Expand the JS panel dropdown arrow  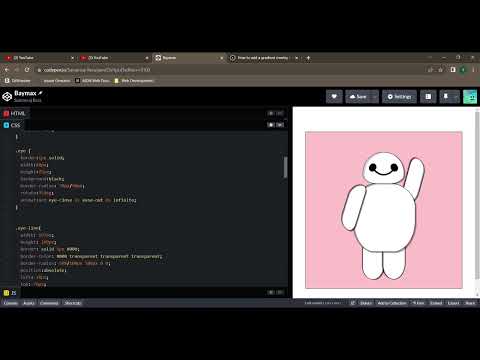click(280, 292)
